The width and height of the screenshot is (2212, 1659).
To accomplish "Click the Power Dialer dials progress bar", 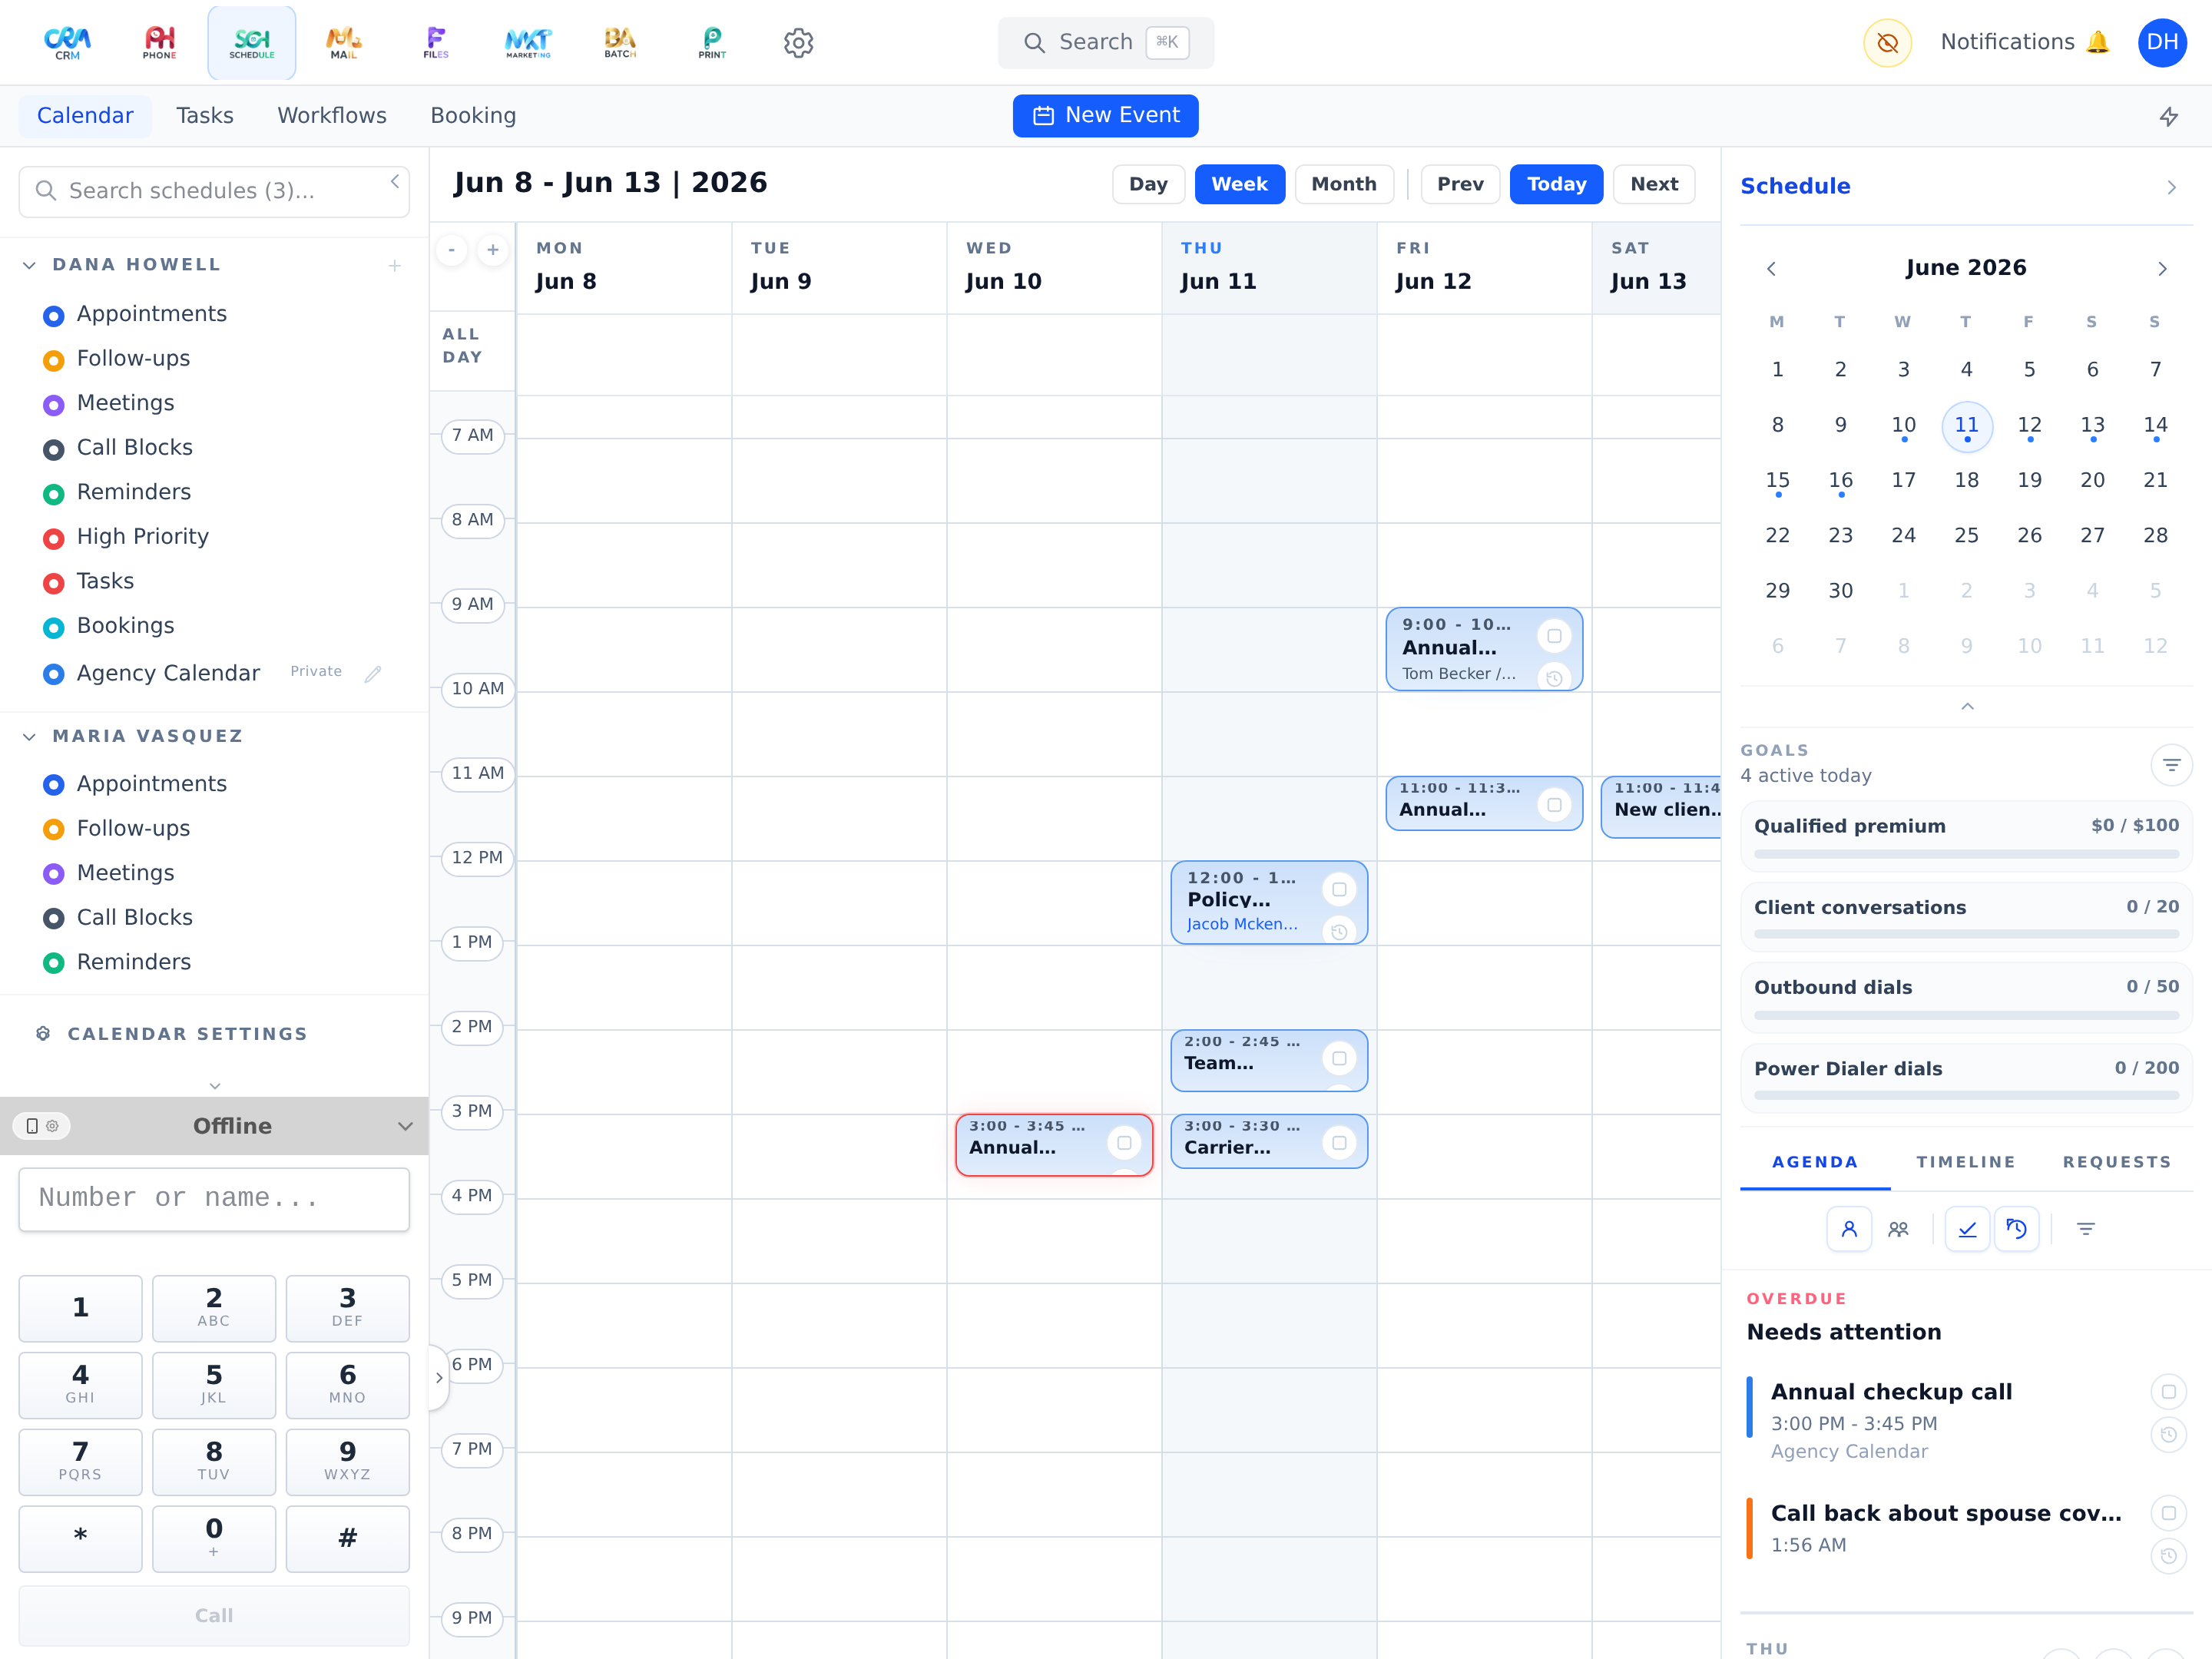I will [x=1966, y=1096].
